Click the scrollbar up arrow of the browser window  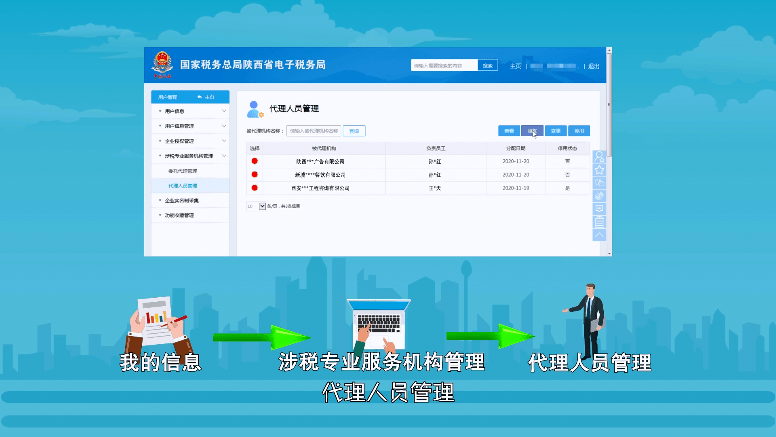[x=609, y=50]
